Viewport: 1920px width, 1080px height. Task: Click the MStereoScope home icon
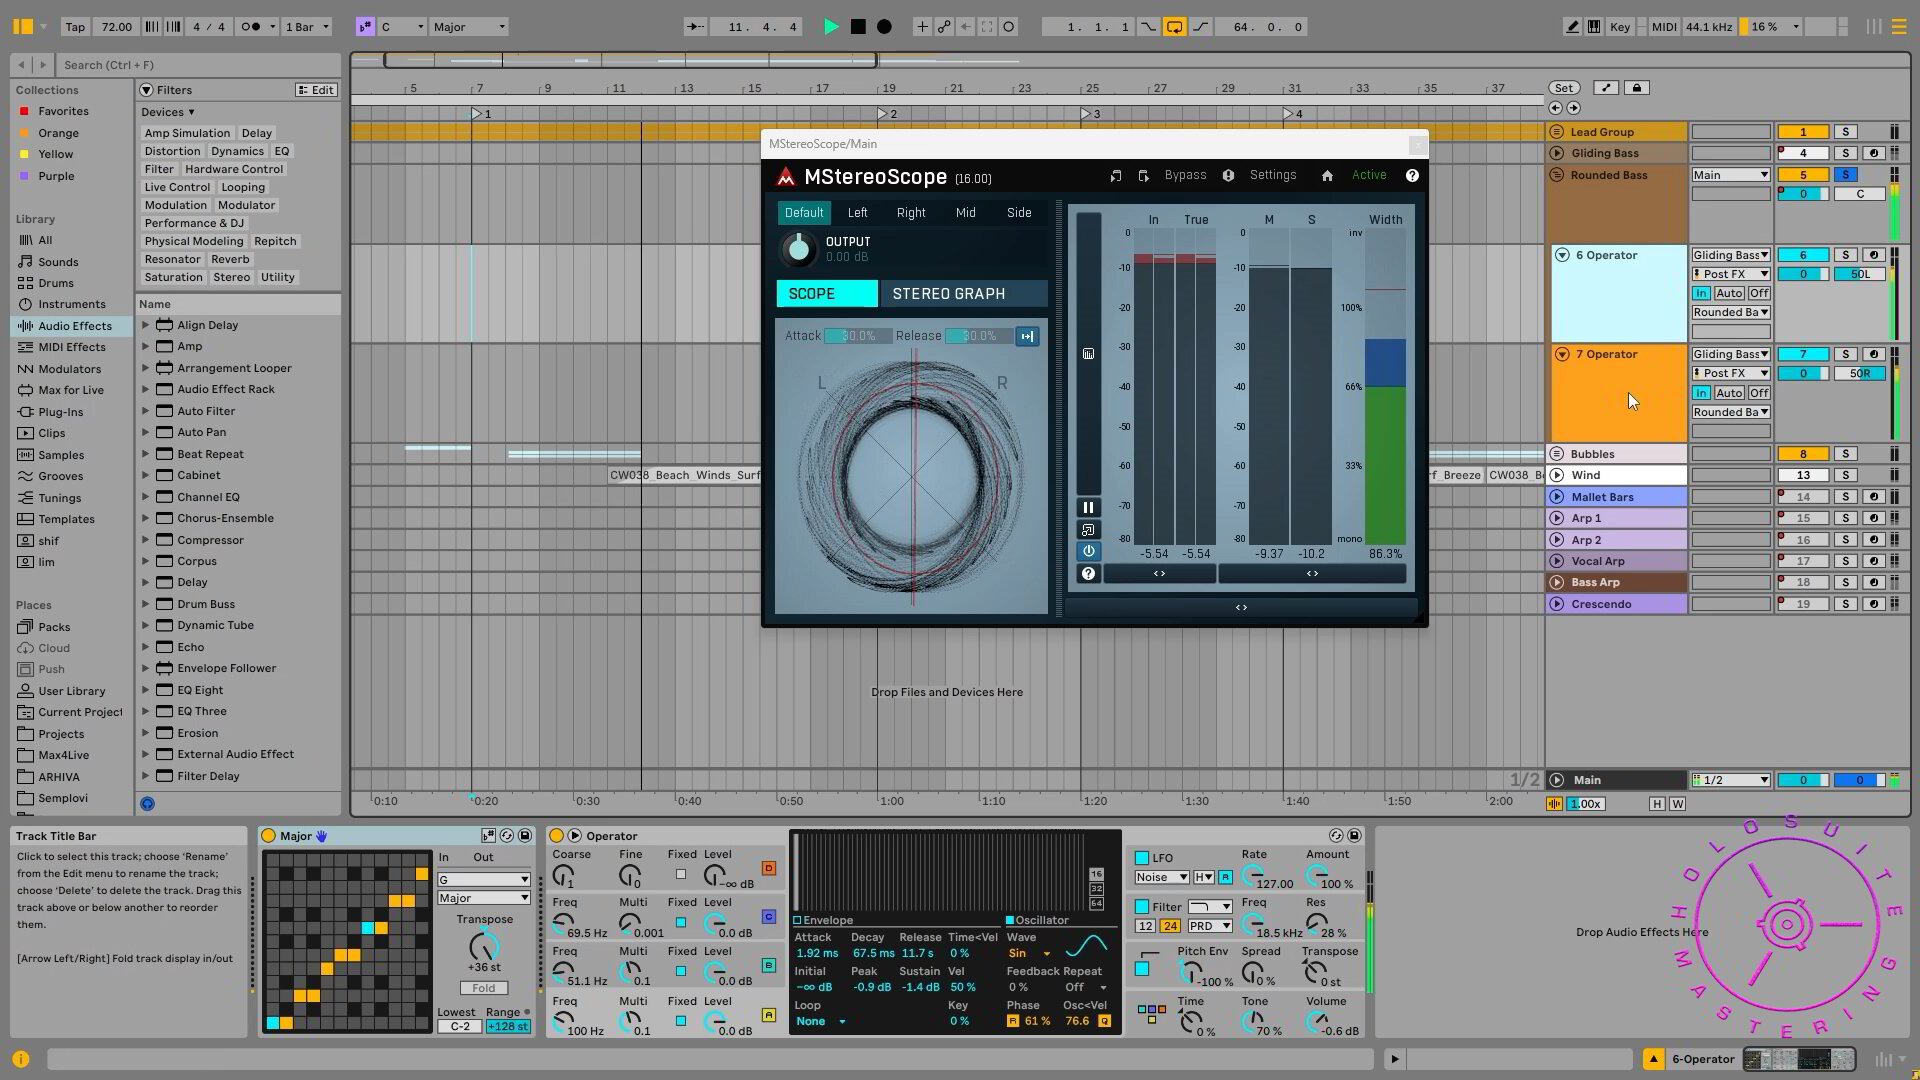tap(1327, 176)
